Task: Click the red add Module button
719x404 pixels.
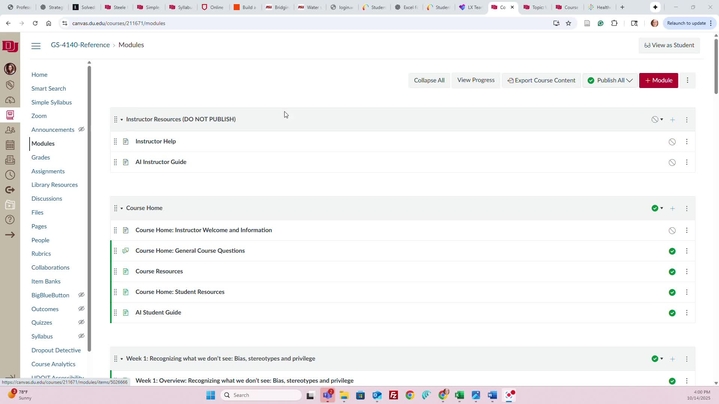Action: (x=658, y=80)
